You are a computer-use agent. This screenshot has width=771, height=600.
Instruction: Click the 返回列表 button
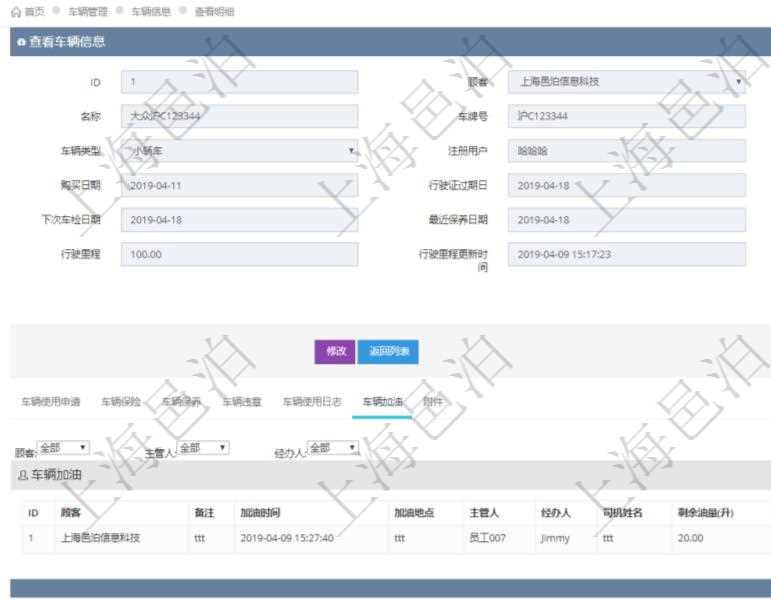click(x=388, y=351)
